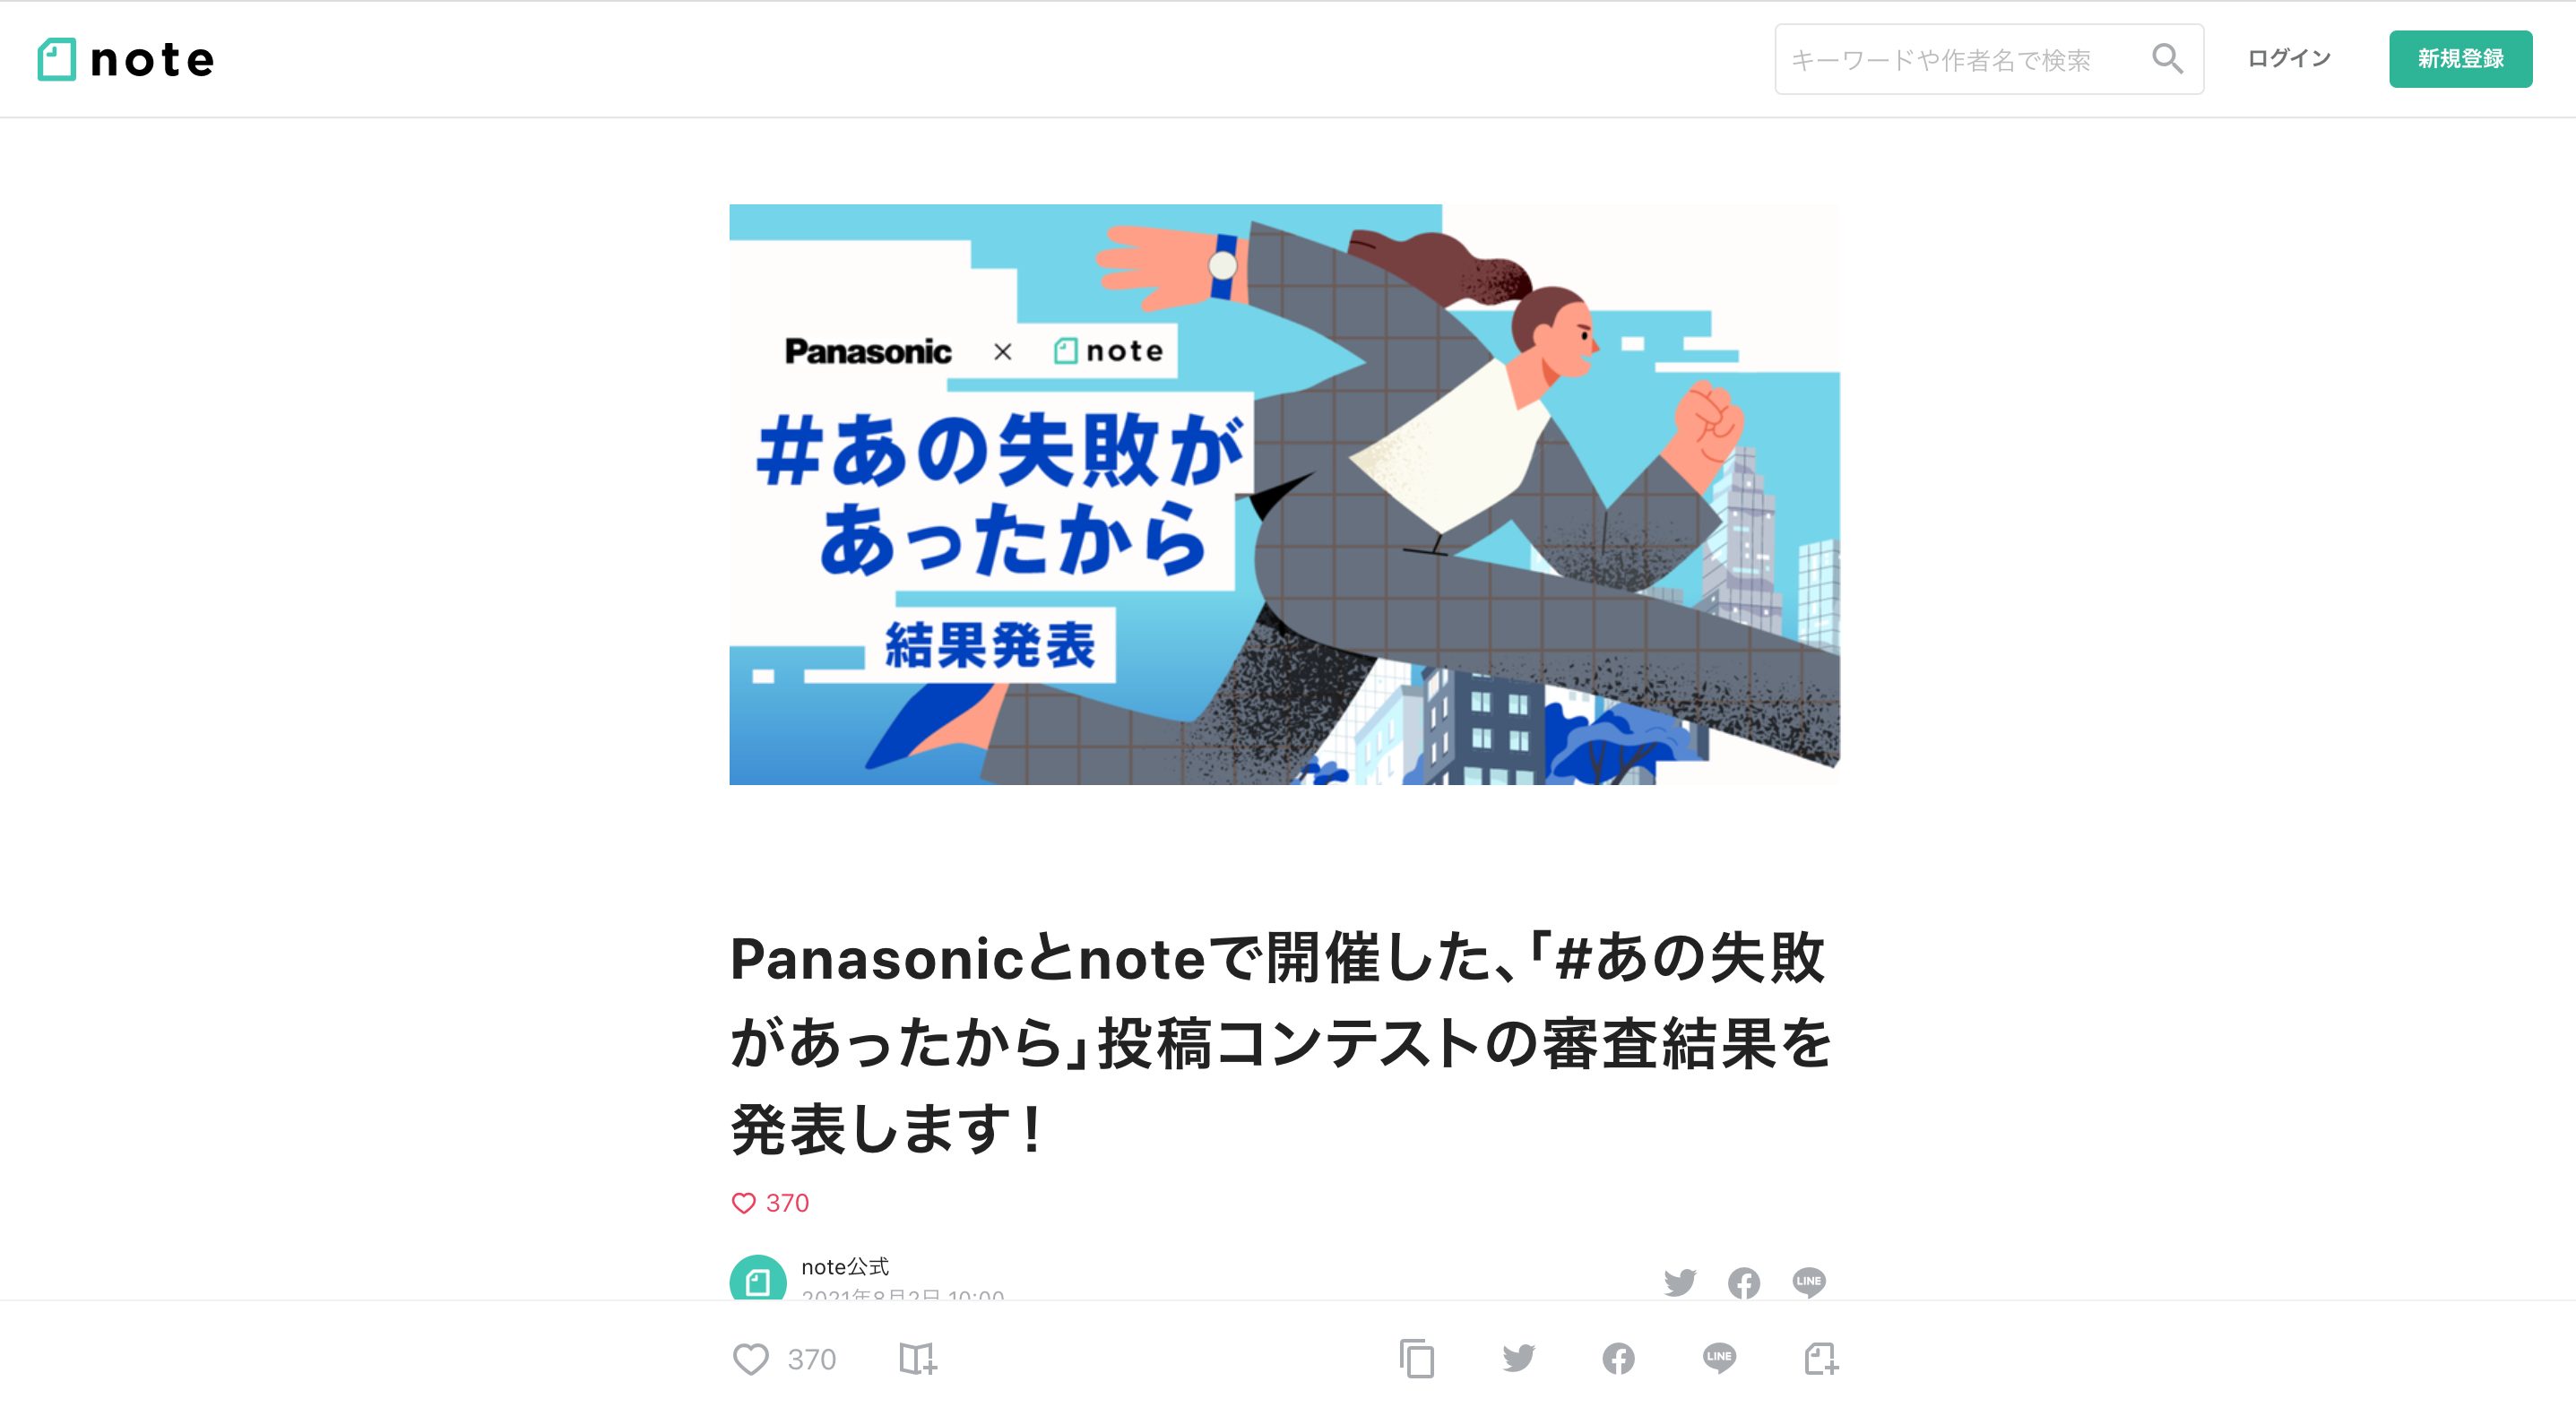The width and height of the screenshot is (2576, 1416).
Task: Open the ログイン login link
Action: pyautogui.click(x=2289, y=59)
